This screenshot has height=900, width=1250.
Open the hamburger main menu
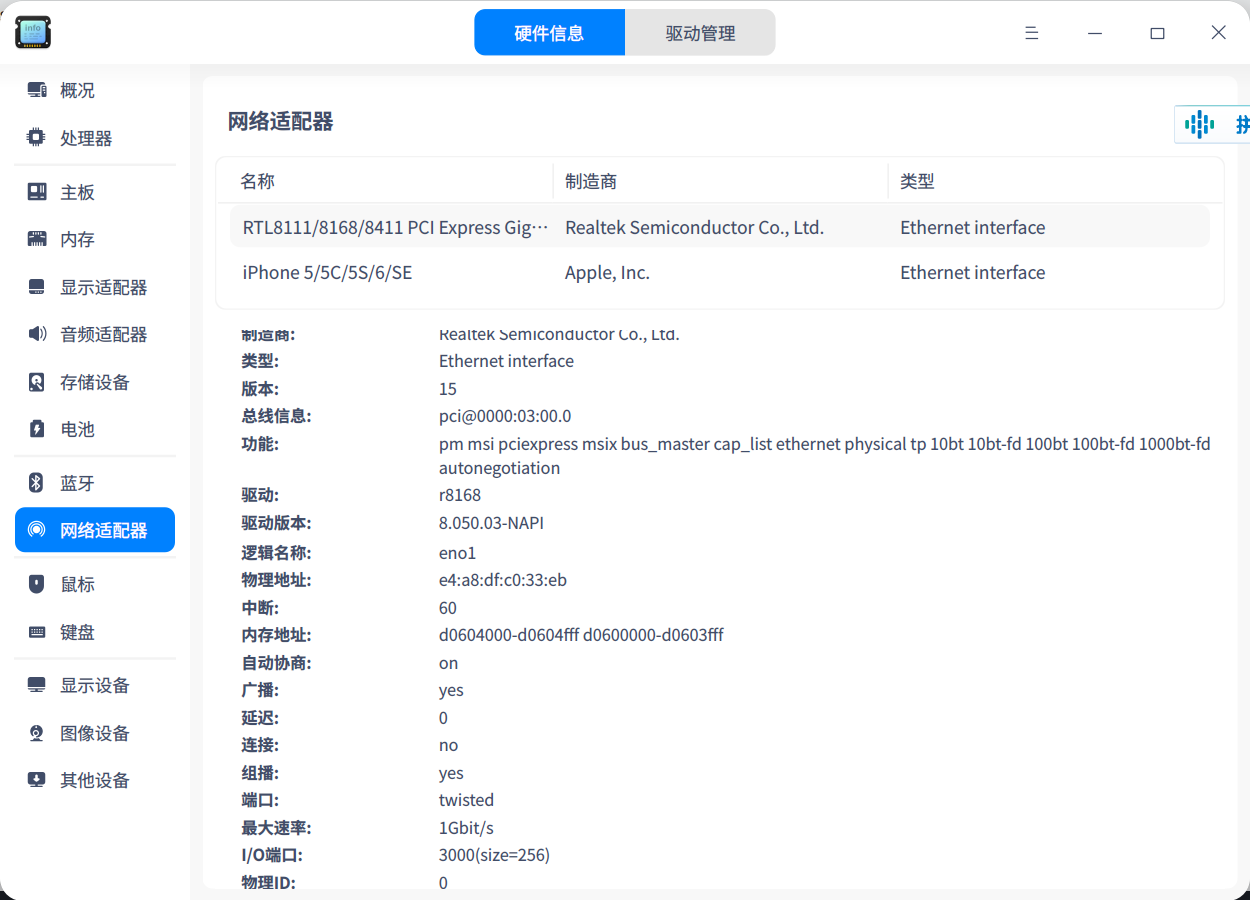(x=1031, y=32)
